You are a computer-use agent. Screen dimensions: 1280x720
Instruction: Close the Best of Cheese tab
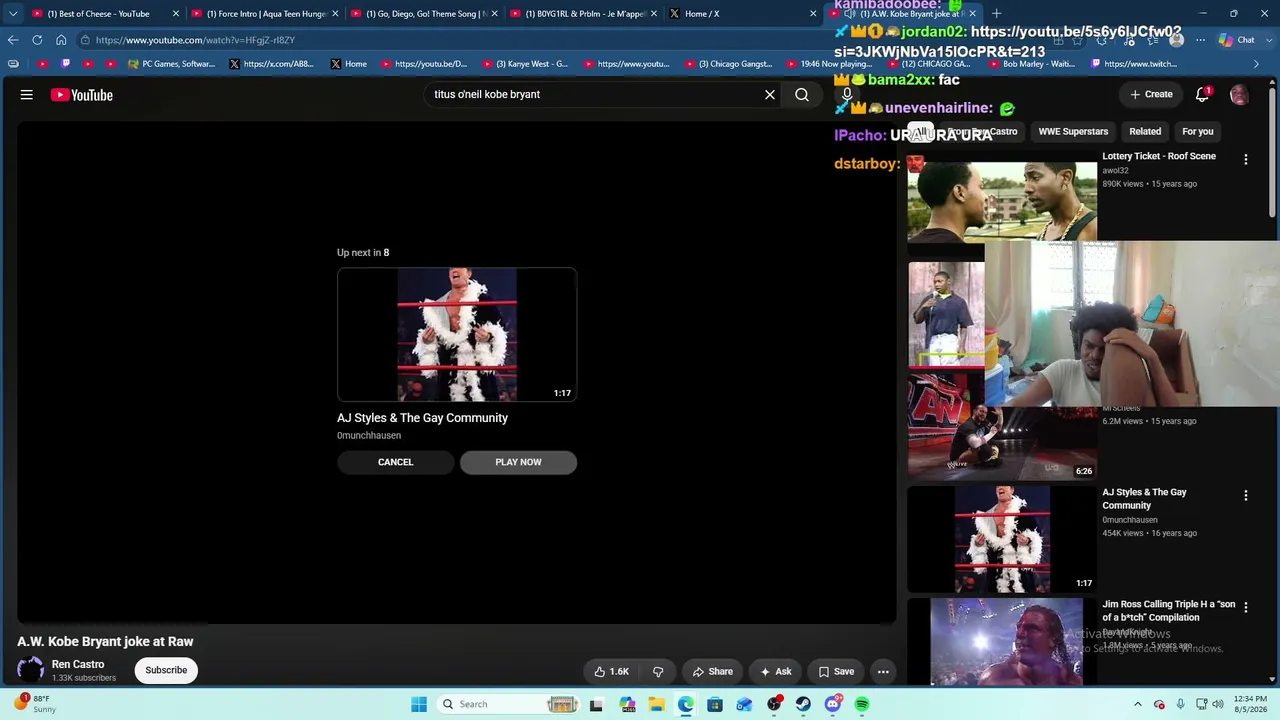(x=176, y=14)
